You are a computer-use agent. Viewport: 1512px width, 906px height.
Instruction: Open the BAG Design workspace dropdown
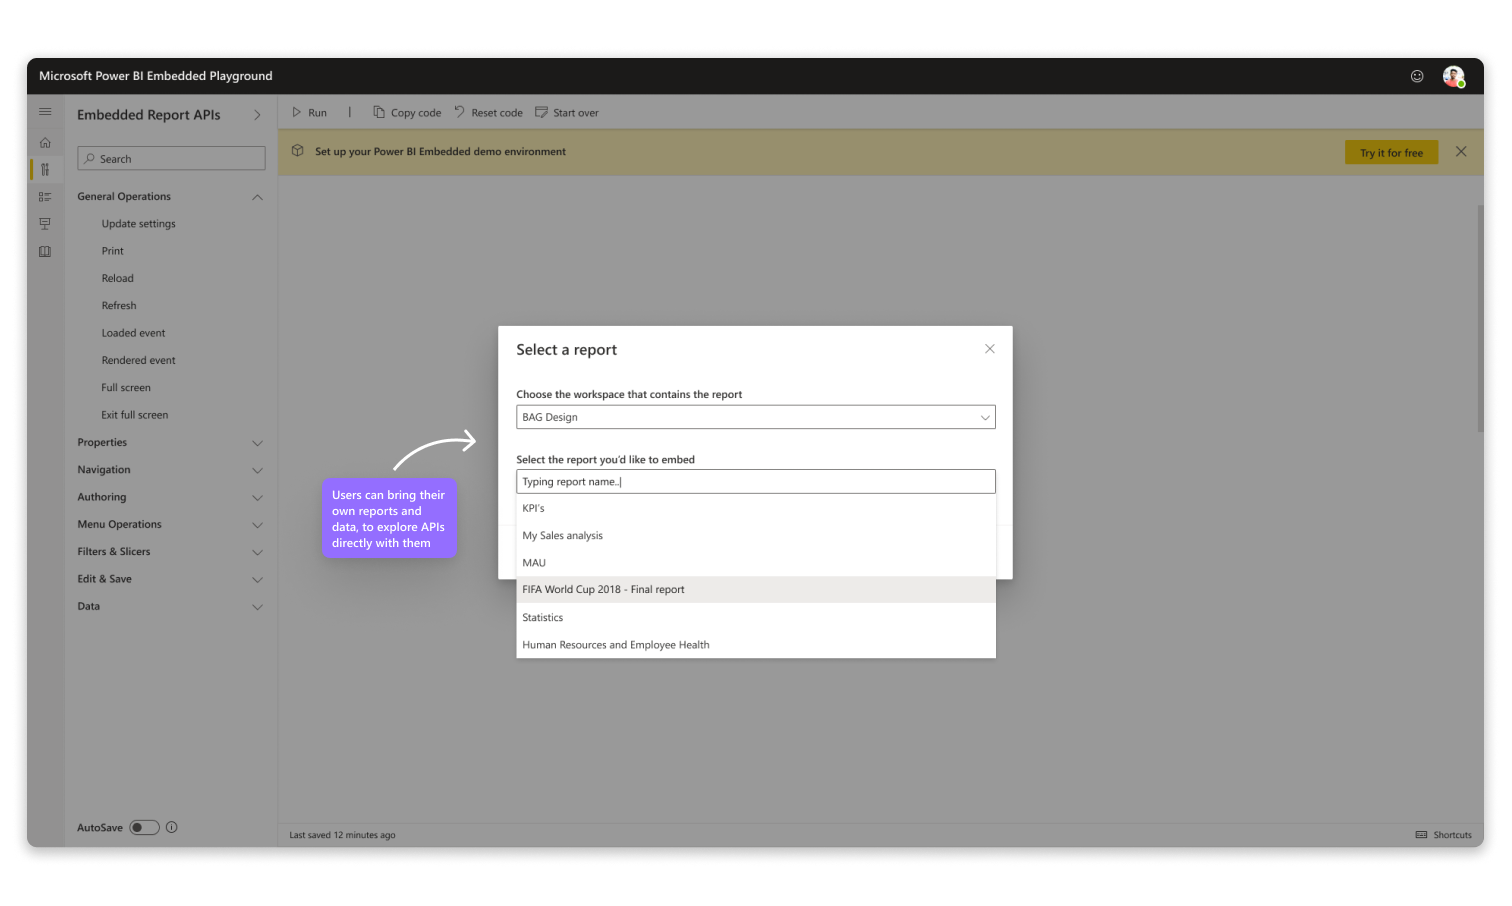pos(756,417)
